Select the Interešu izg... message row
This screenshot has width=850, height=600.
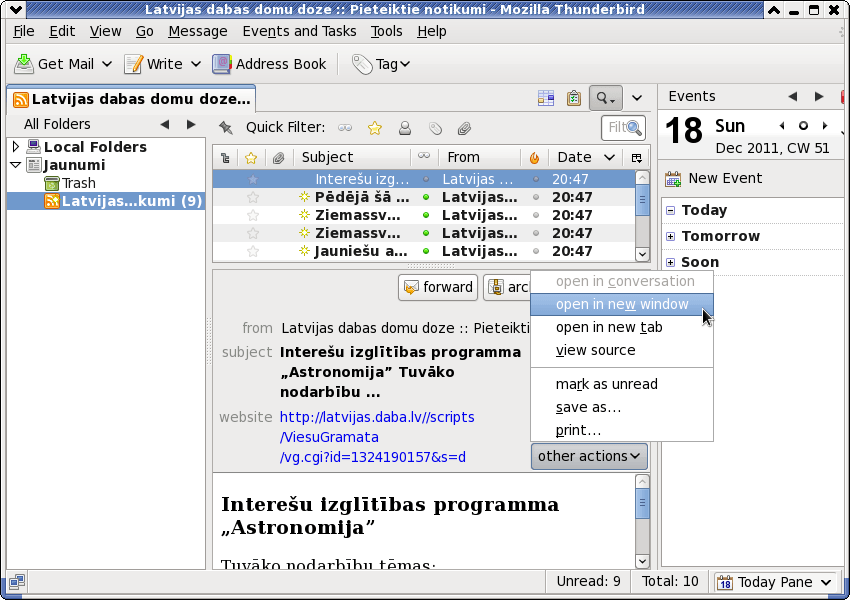tap(424, 179)
